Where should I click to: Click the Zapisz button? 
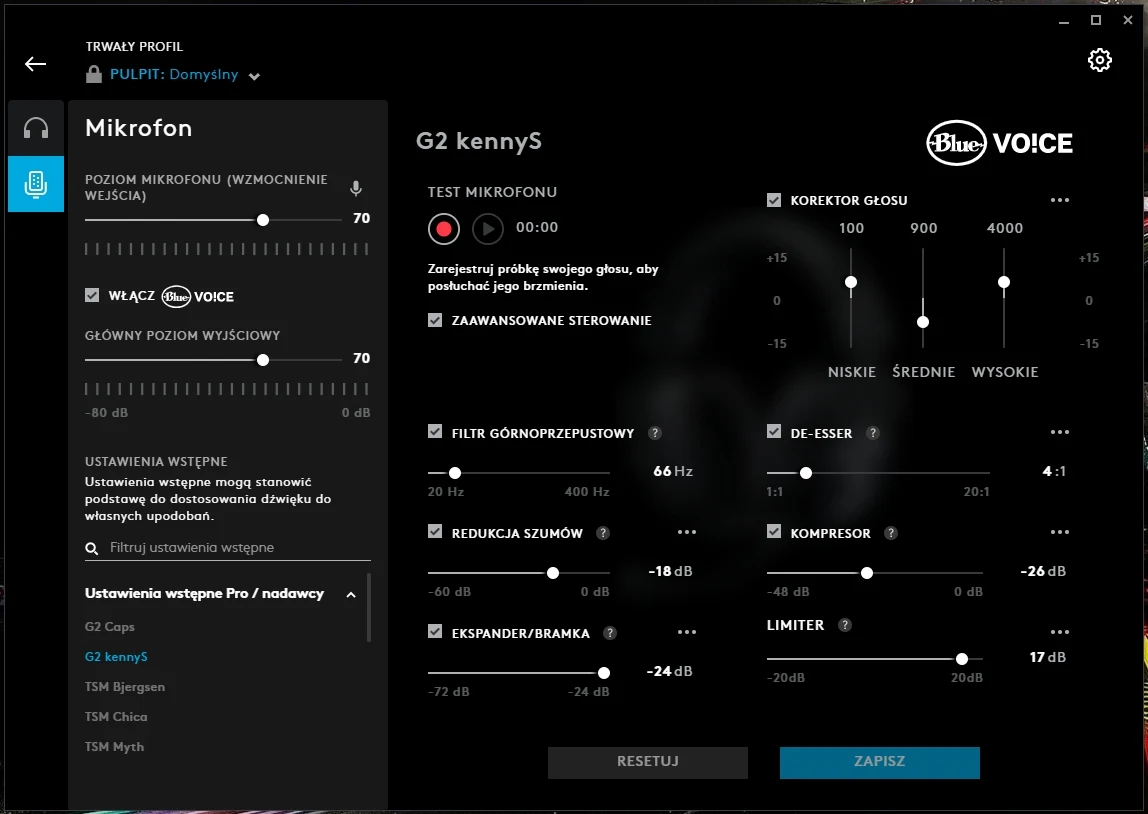(879, 762)
